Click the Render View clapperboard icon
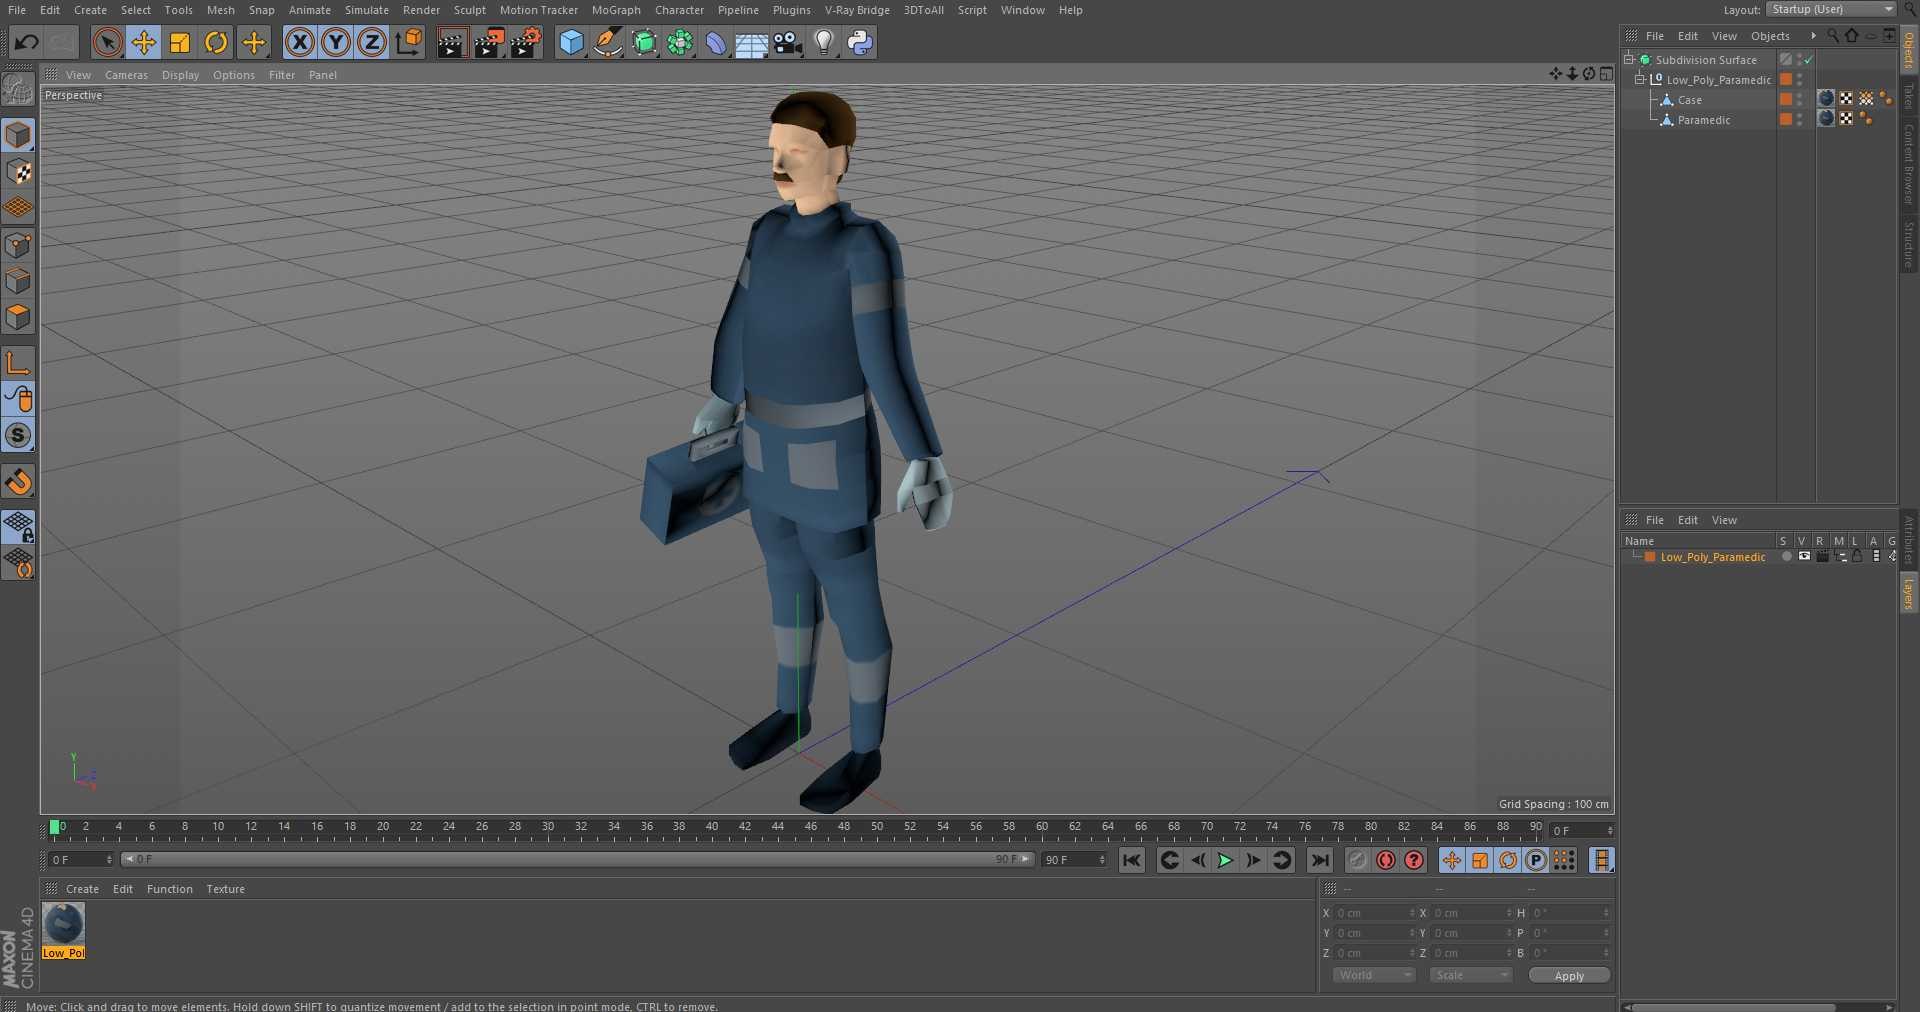Image resolution: width=1920 pixels, height=1012 pixels. tap(452, 42)
